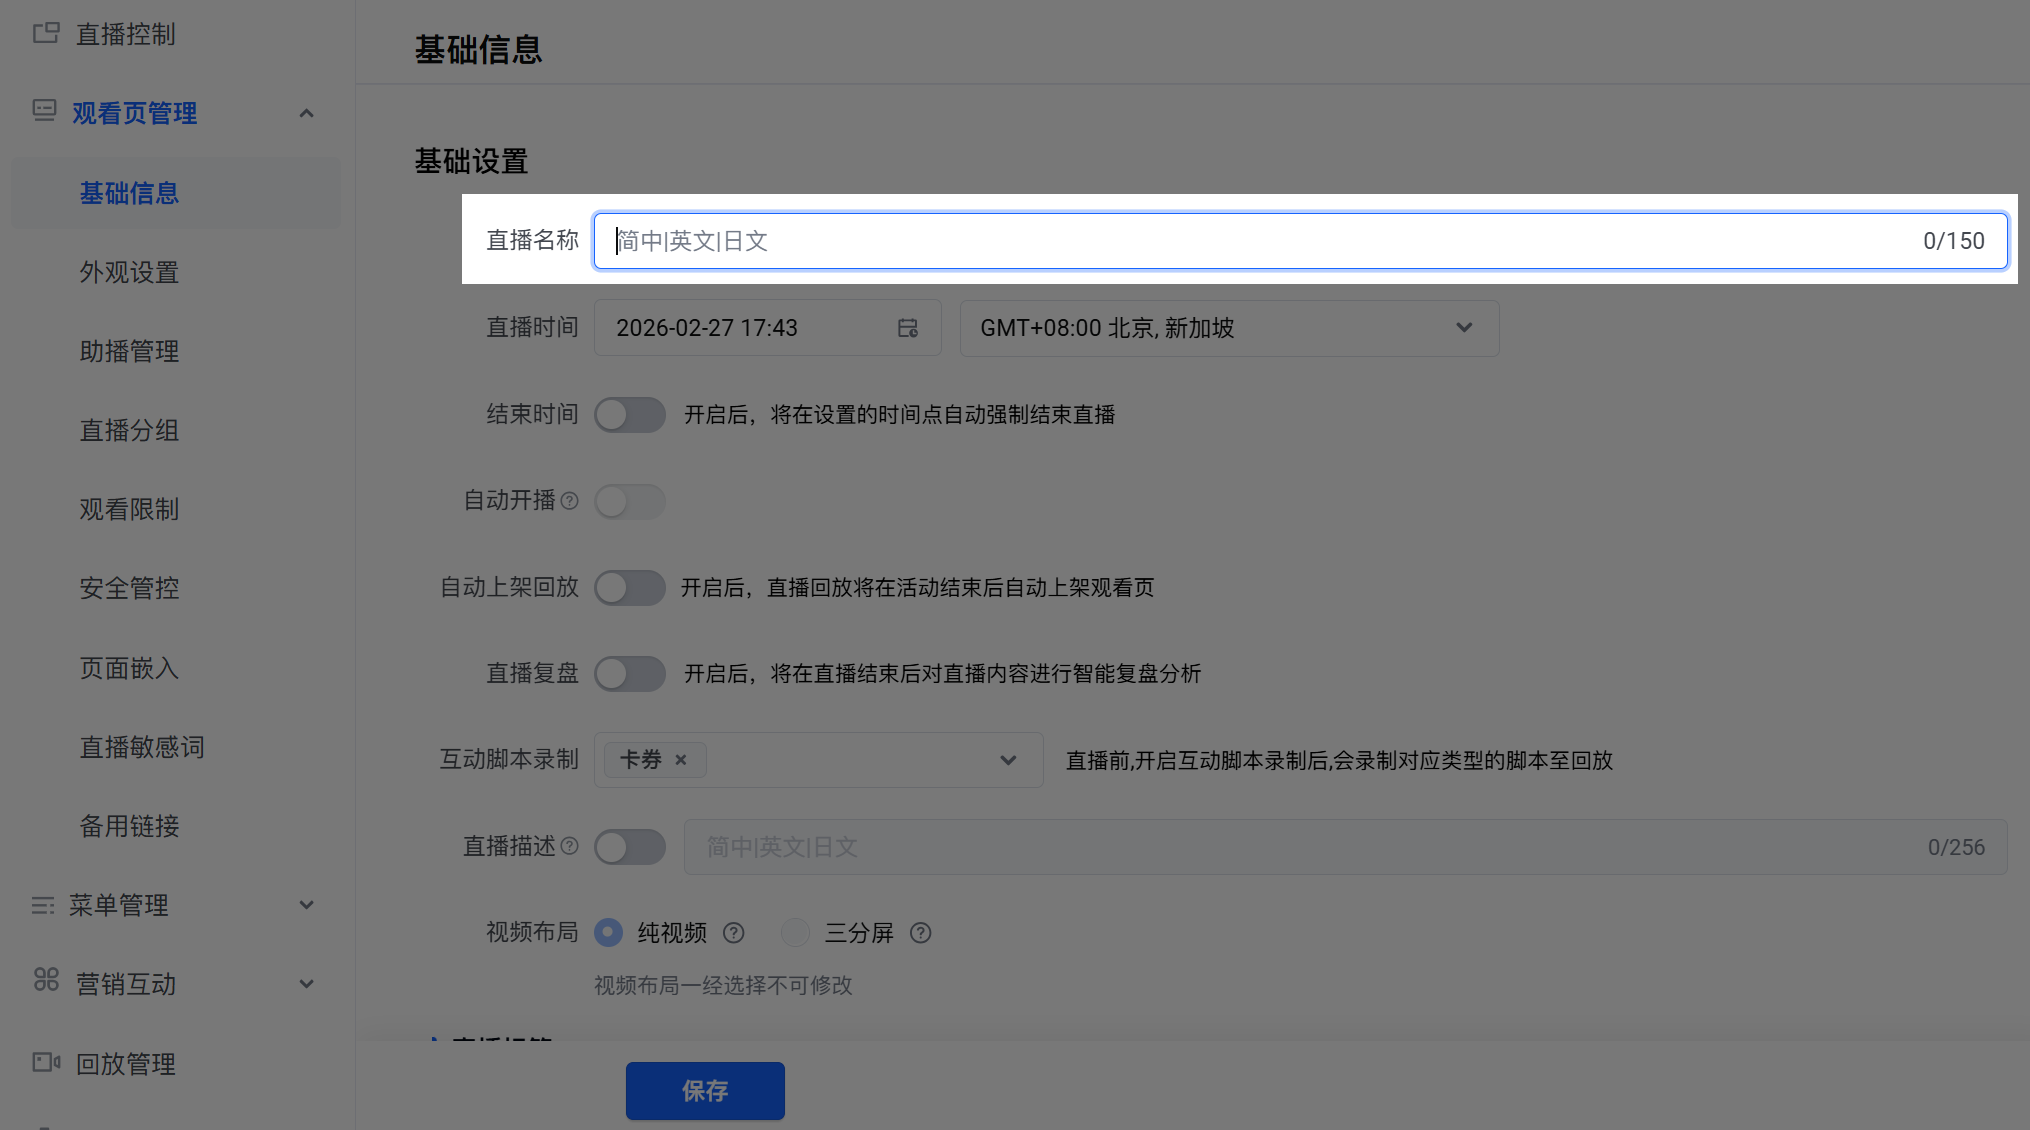The width and height of the screenshot is (2030, 1130).
Task: Open the calendar icon in the 直播时间 field
Action: pyautogui.click(x=908, y=327)
